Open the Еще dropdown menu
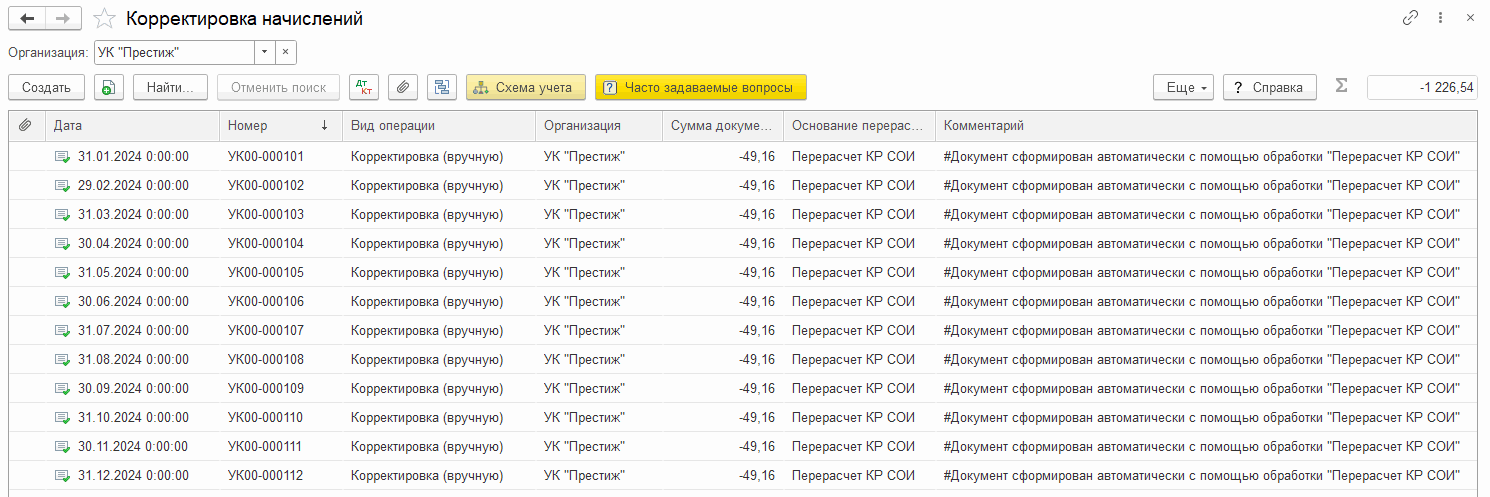 pyautogui.click(x=1183, y=87)
